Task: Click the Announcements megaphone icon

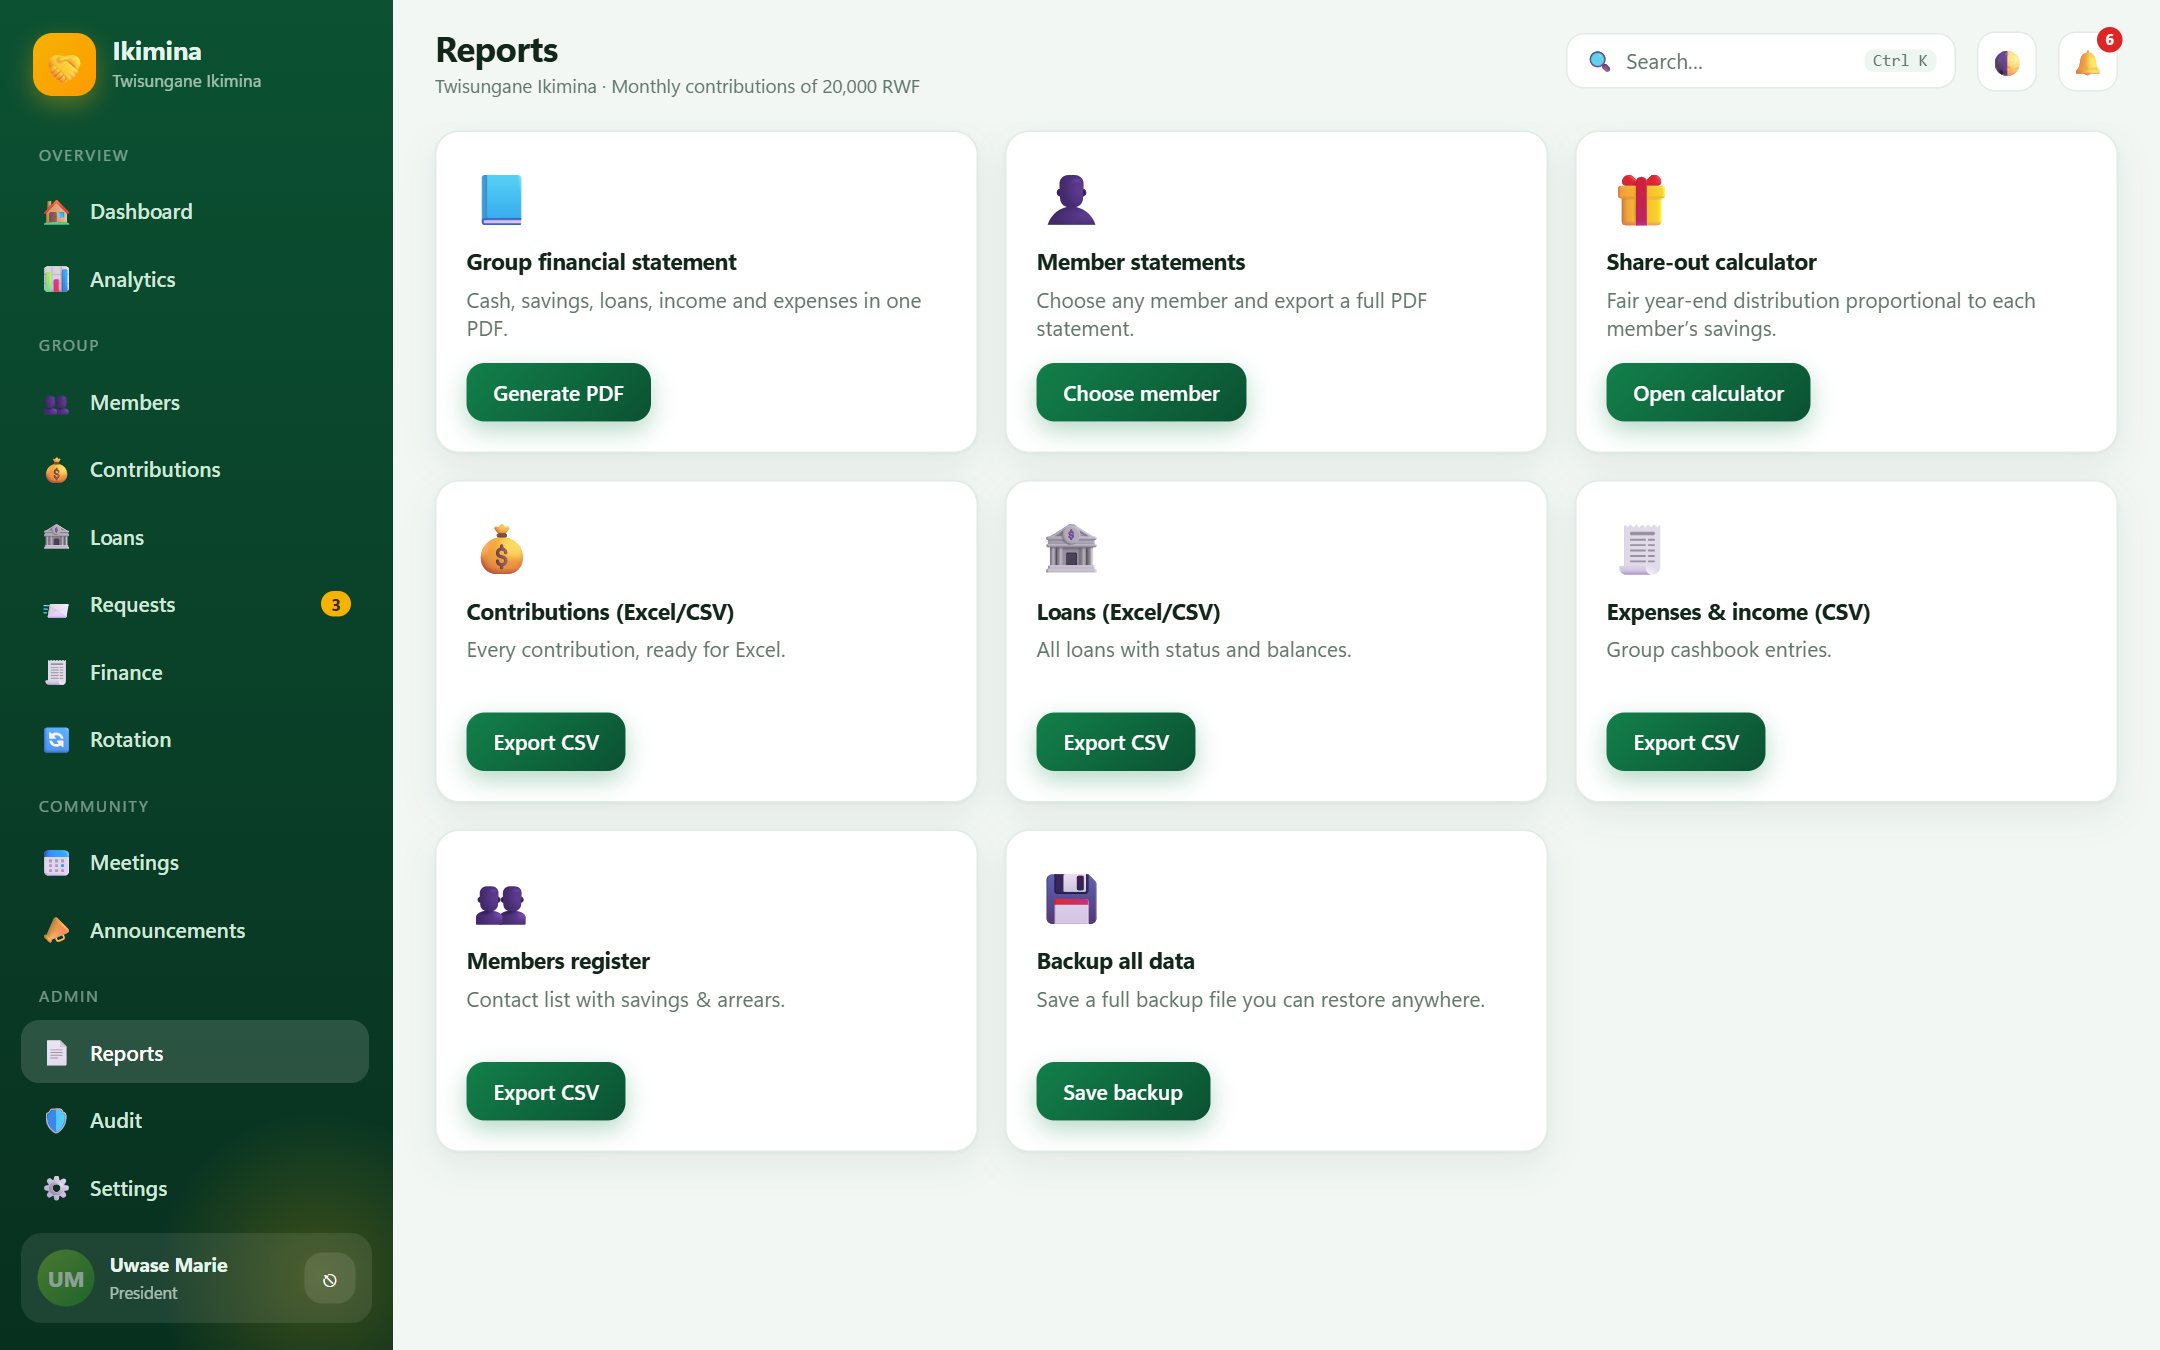Action: coord(57,931)
